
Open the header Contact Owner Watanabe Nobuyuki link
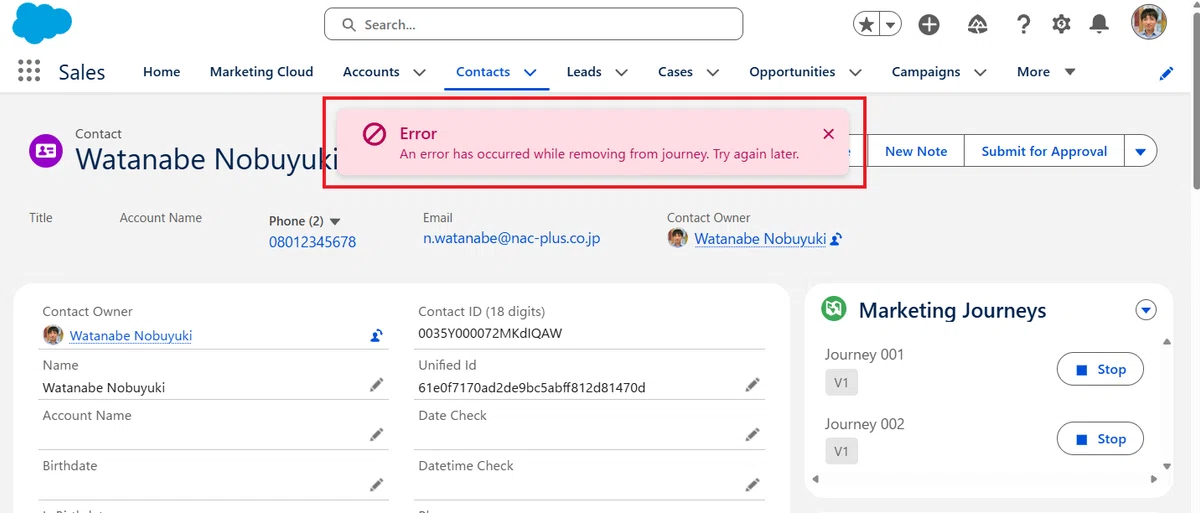[x=760, y=239]
